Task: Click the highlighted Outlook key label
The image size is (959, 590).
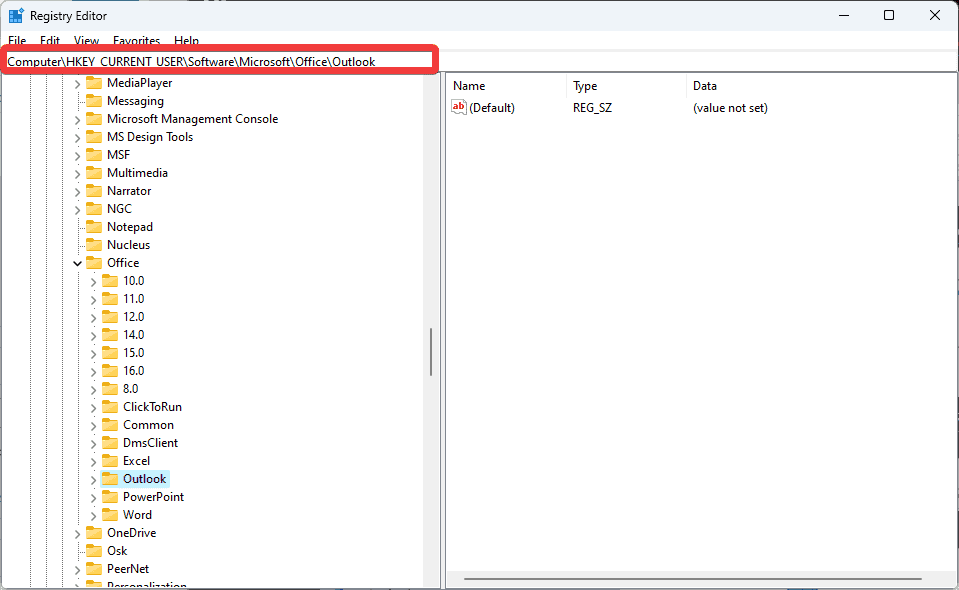Action: pyautogui.click(x=145, y=479)
